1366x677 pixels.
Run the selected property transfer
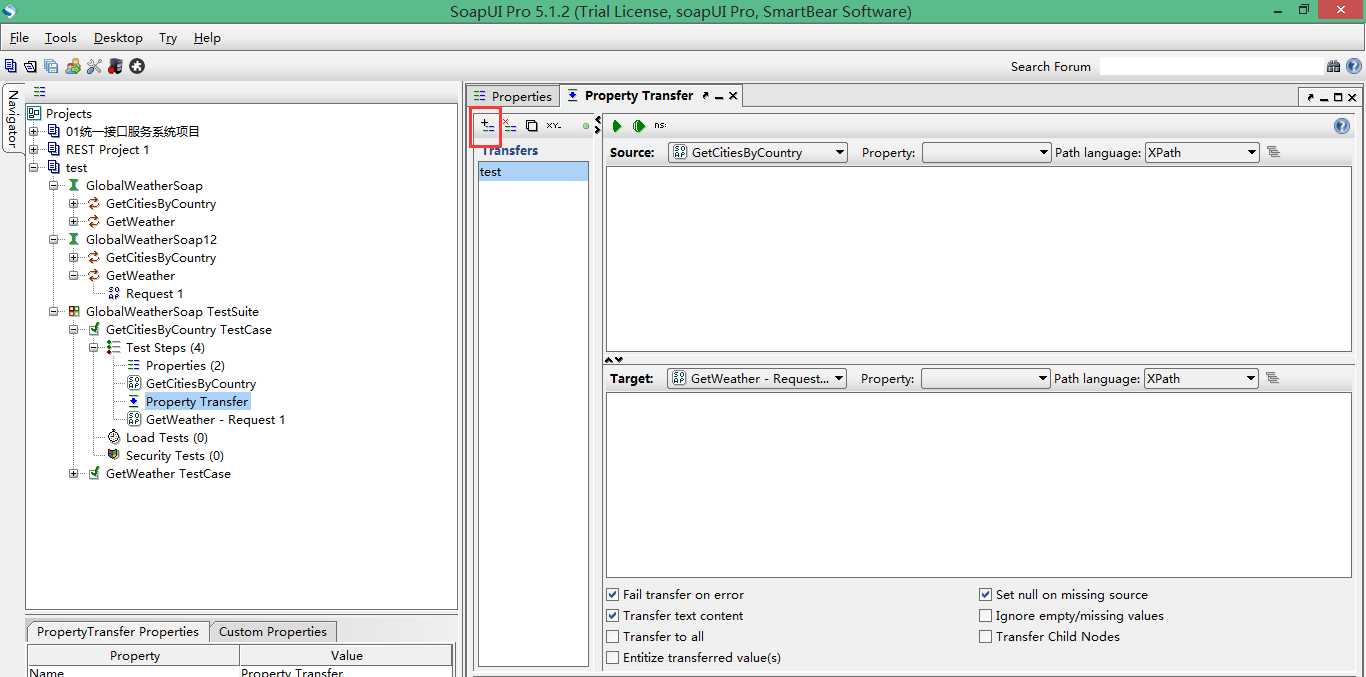point(617,126)
